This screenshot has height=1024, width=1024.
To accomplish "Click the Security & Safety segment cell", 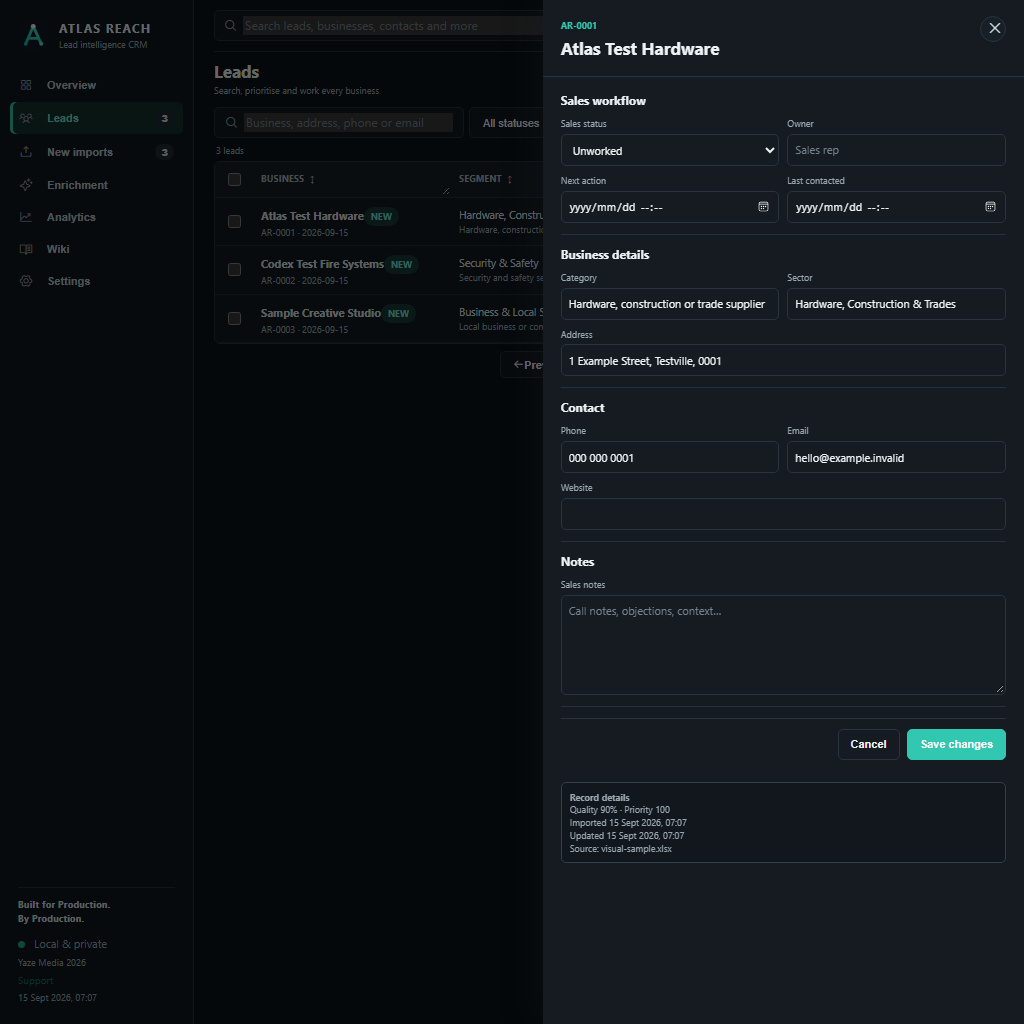I will tap(500, 264).
